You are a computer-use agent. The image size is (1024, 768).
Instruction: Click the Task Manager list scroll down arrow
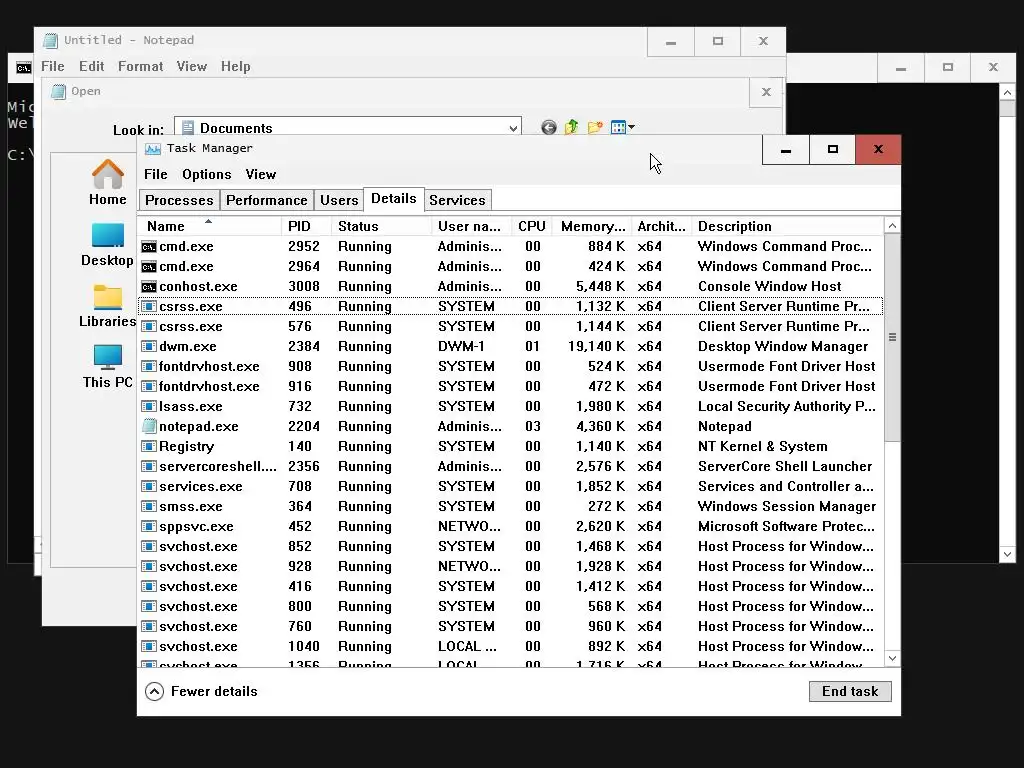point(892,658)
